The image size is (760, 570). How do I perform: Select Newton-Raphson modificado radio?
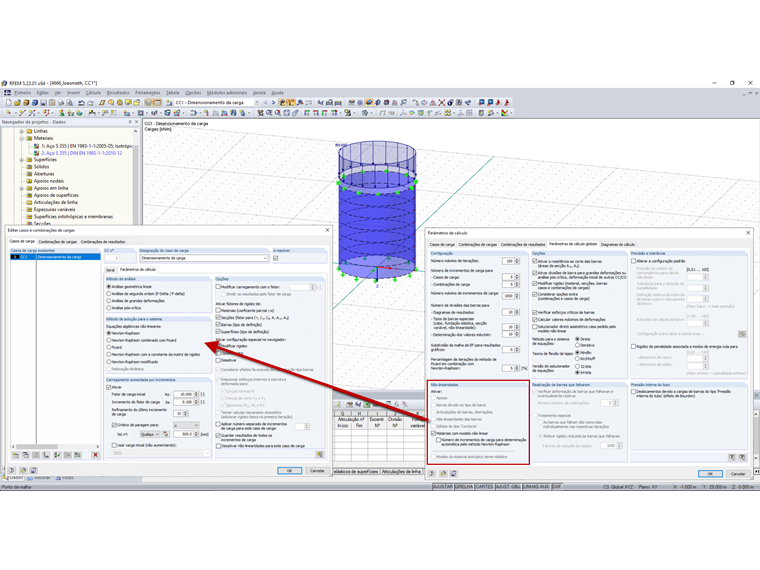(x=109, y=362)
